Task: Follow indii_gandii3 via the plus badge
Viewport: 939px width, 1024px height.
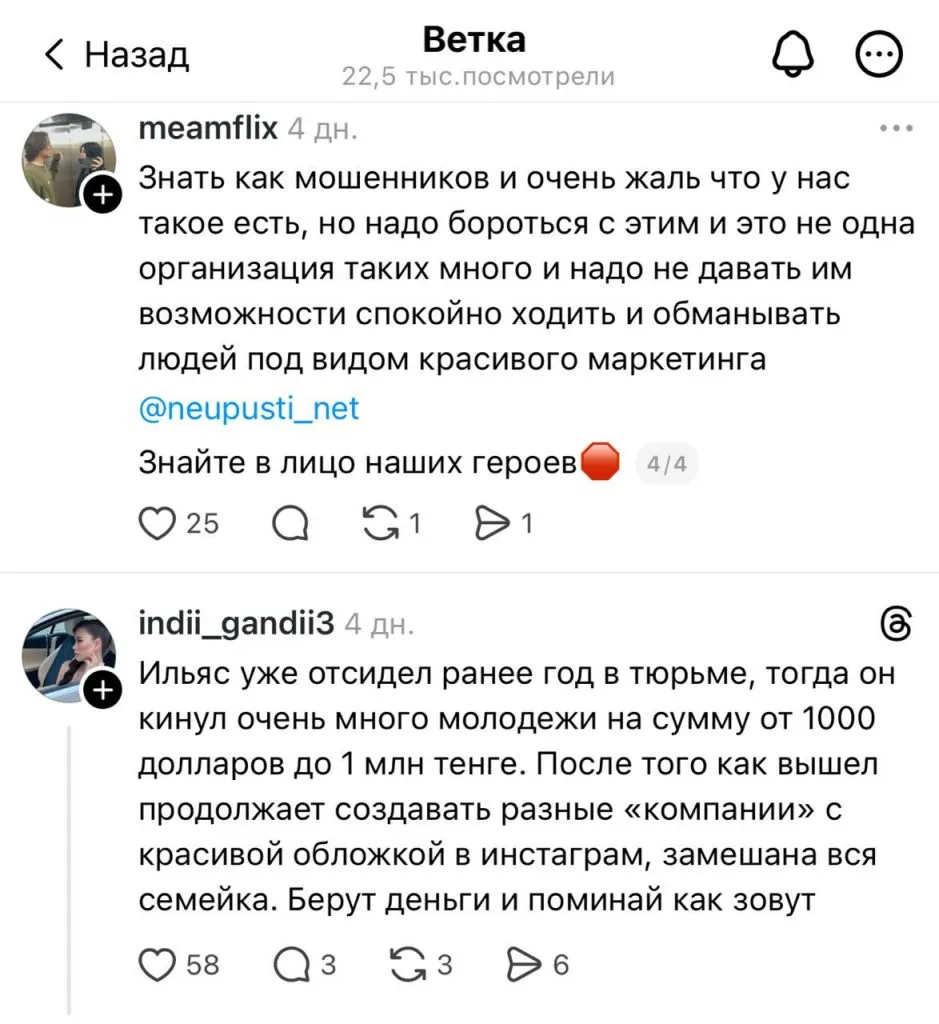Action: point(103,690)
